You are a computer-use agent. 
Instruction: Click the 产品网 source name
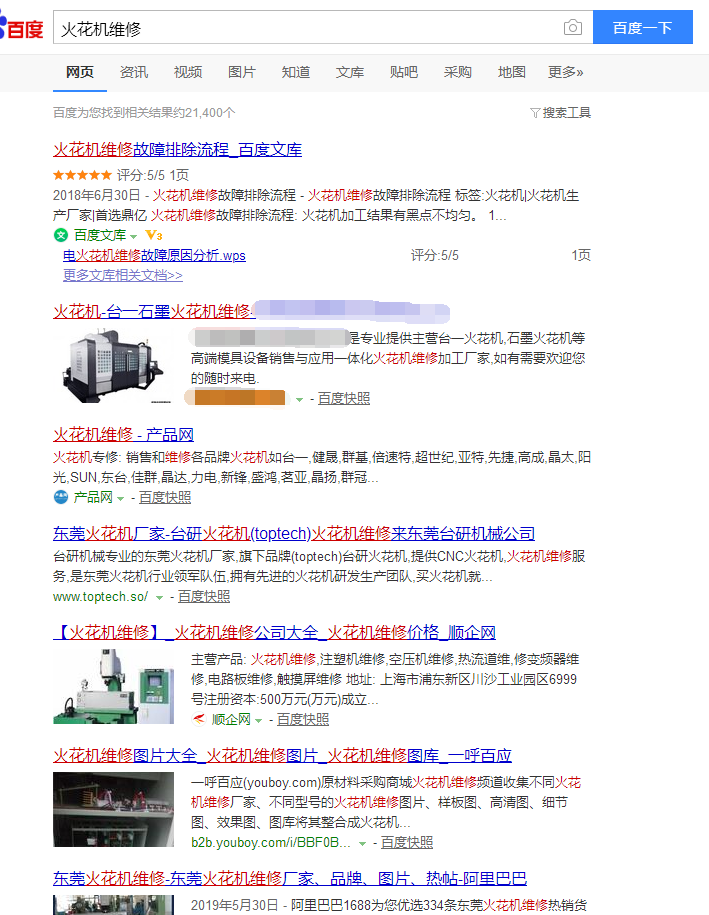tap(93, 497)
